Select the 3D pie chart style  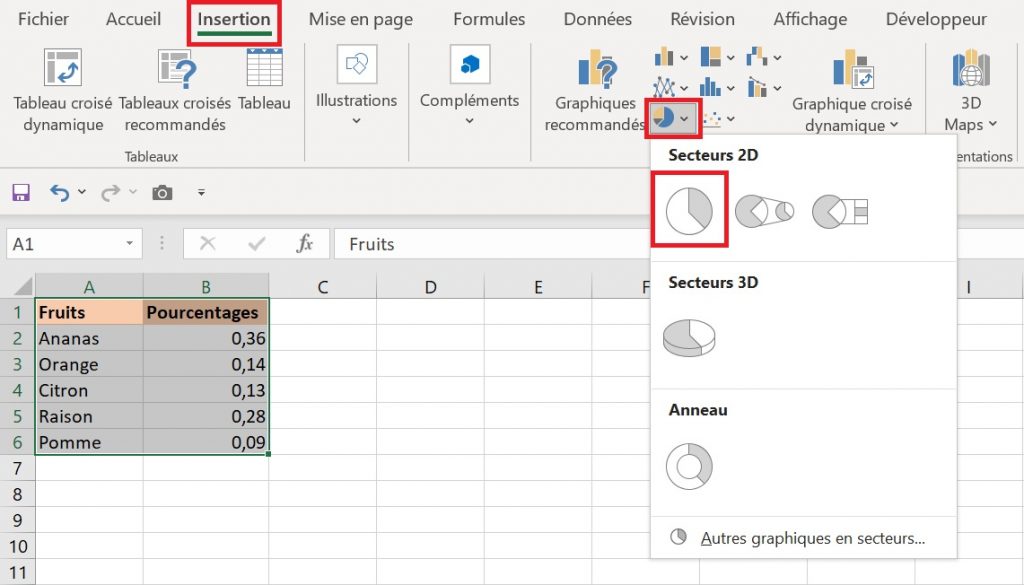(x=689, y=337)
